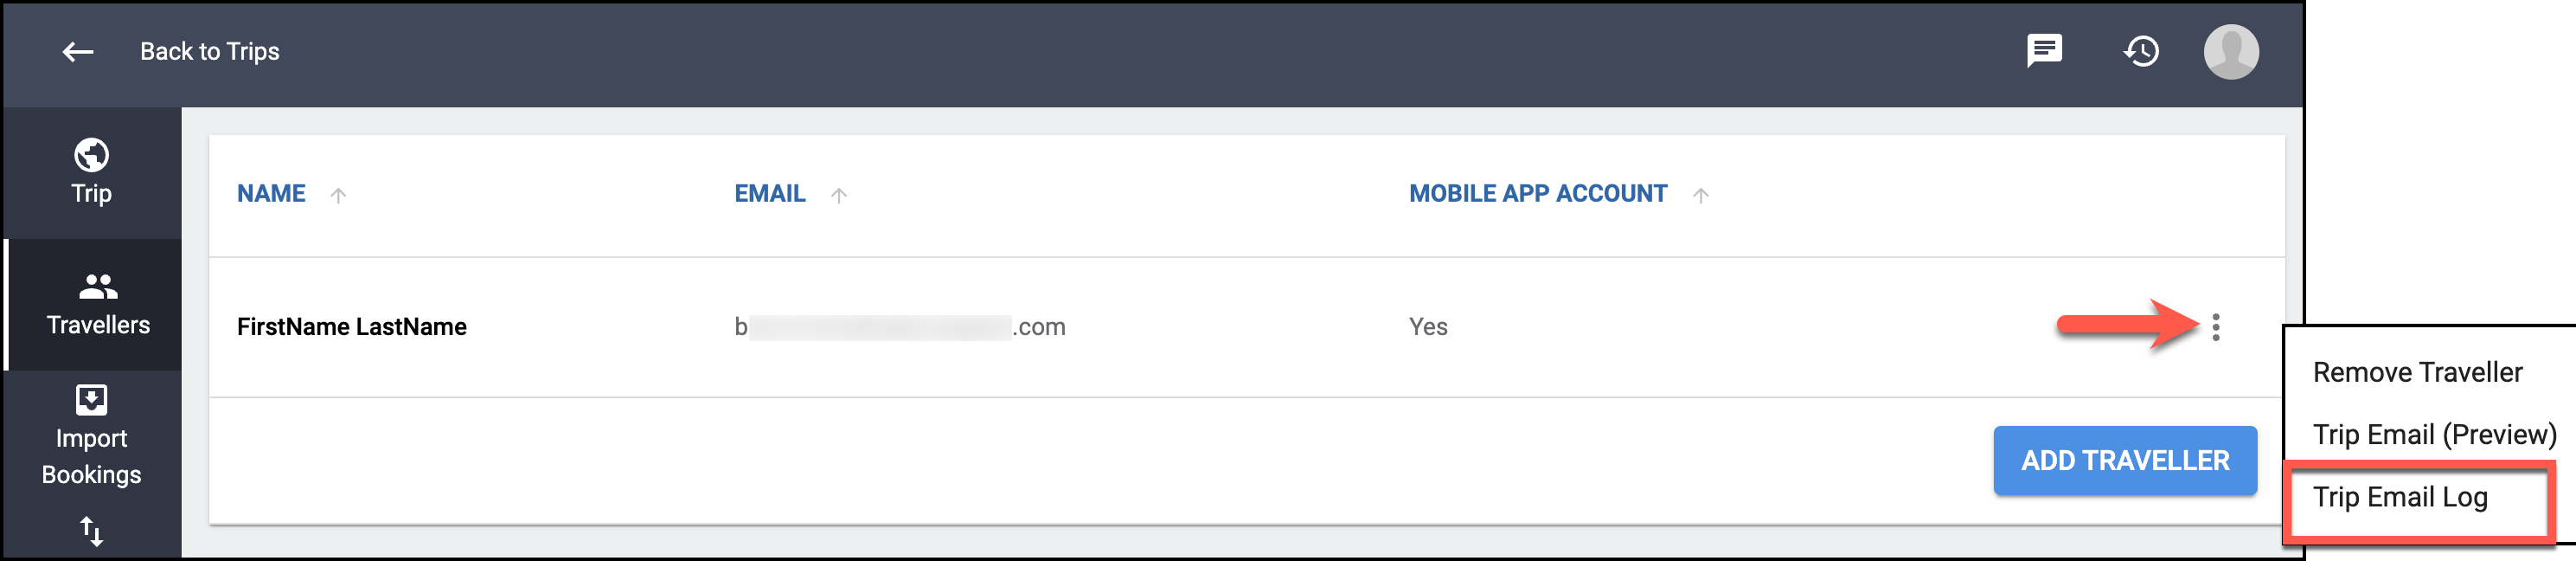
Task: Click the Import Bookings inbox icon
Action: tap(91, 400)
